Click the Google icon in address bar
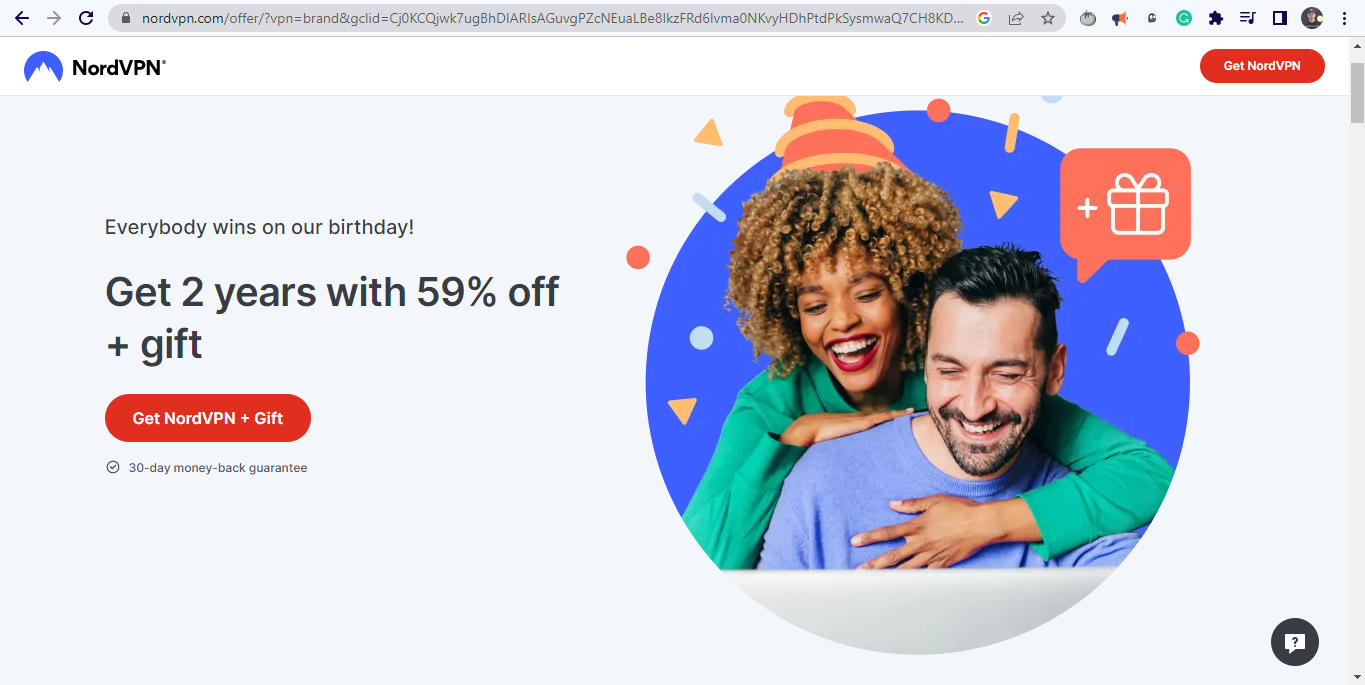 click(984, 18)
